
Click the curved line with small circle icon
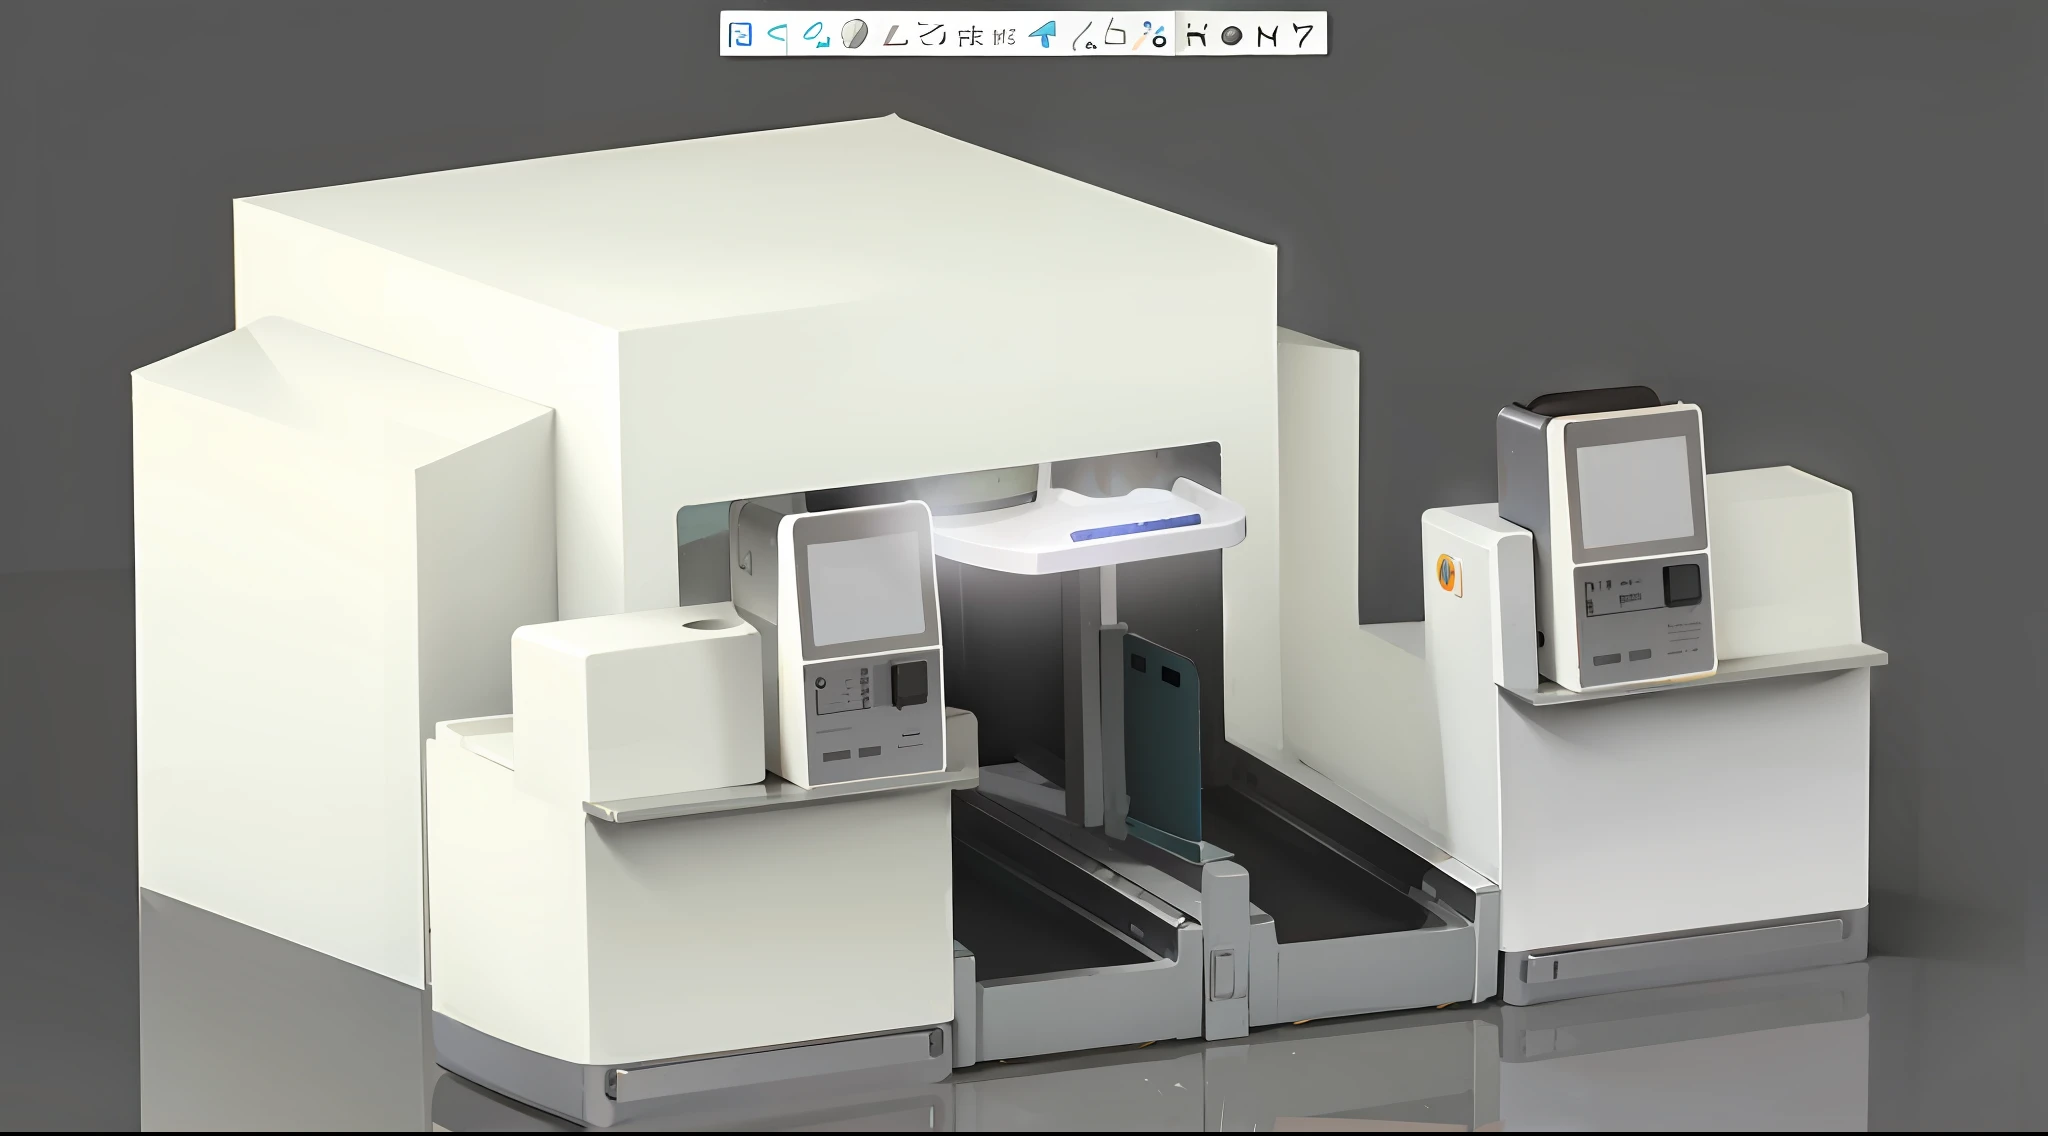point(1083,38)
